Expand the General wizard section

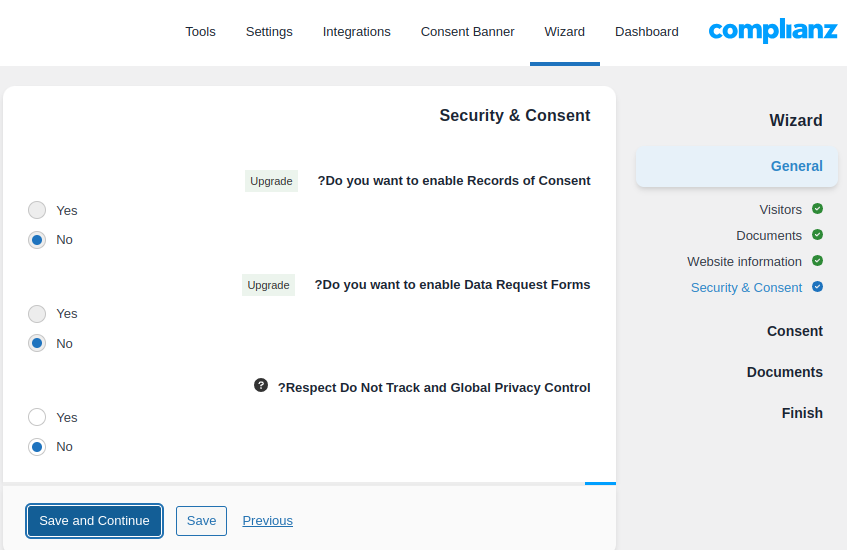(x=796, y=166)
